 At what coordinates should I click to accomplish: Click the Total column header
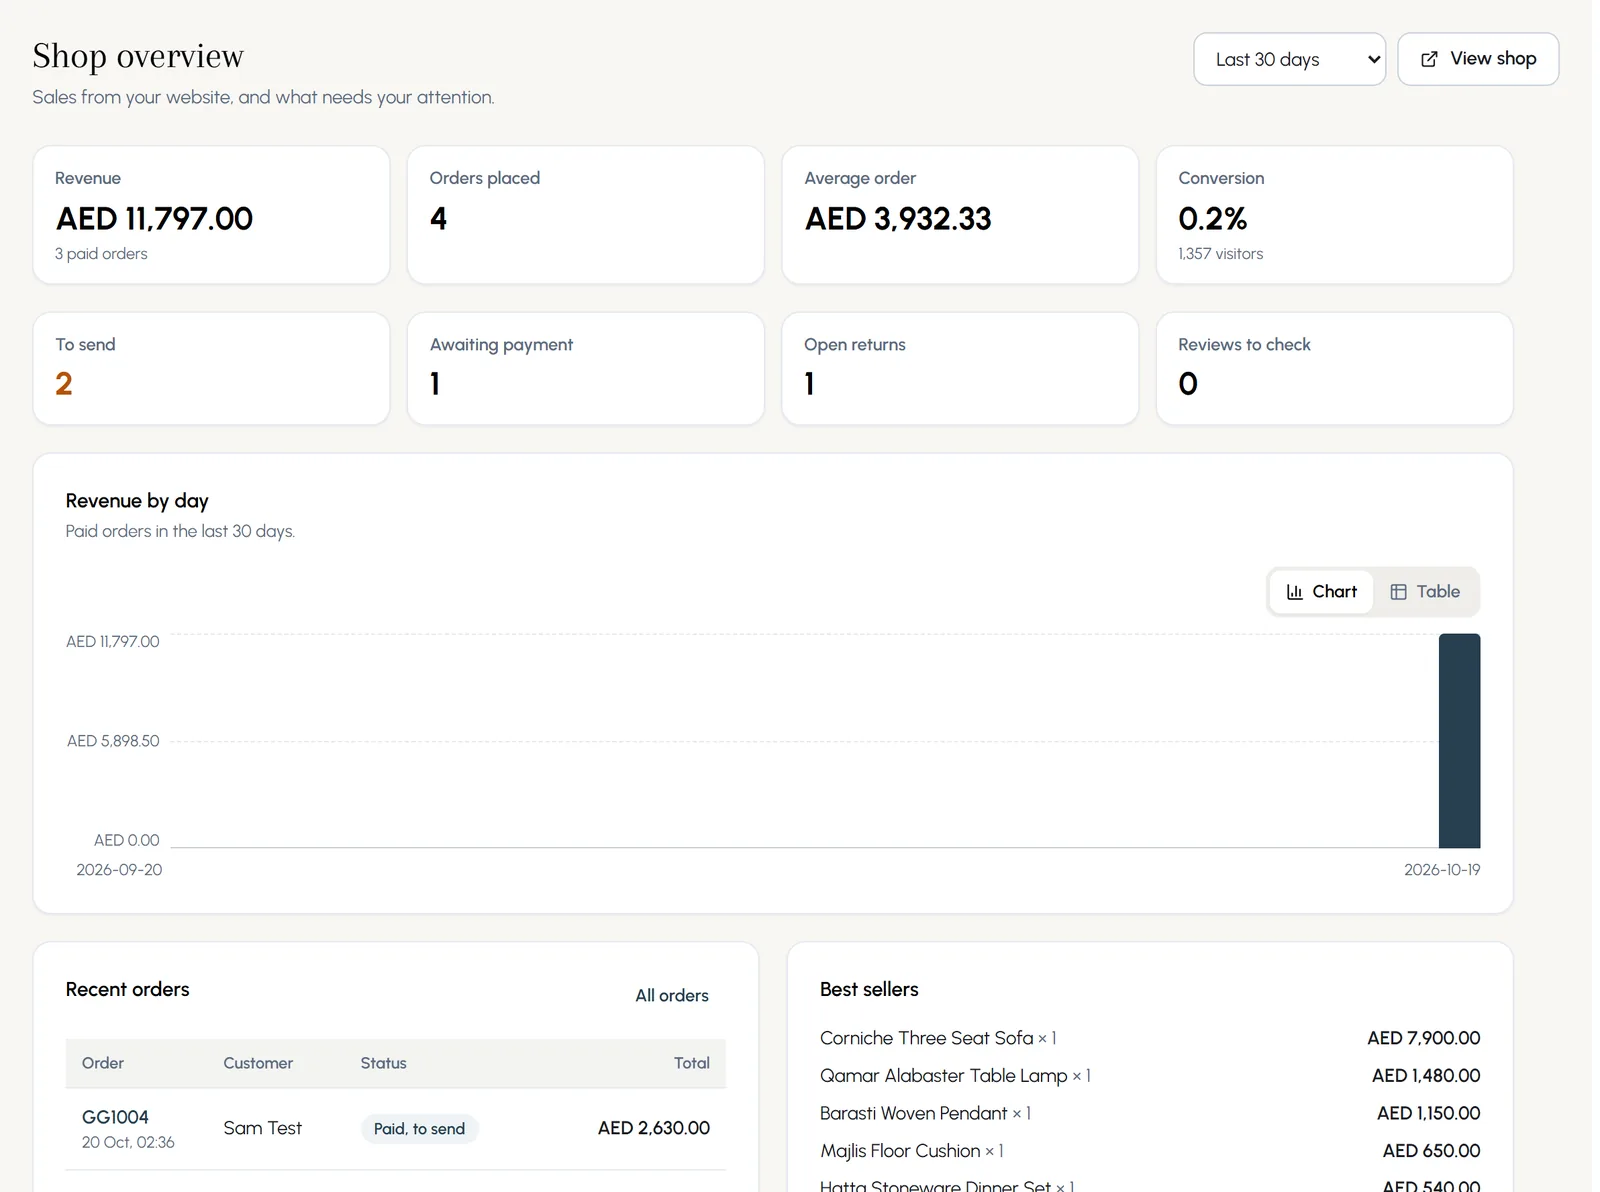(692, 1063)
